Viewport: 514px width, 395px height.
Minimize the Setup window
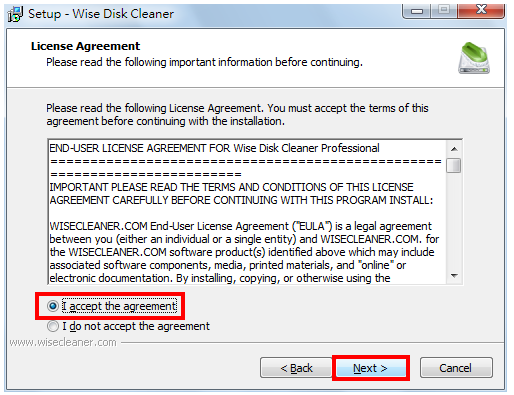point(417,11)
